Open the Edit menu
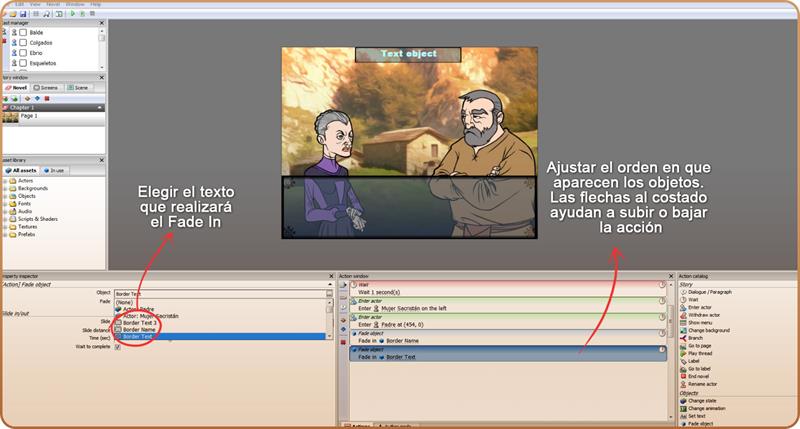 [19, 5]
